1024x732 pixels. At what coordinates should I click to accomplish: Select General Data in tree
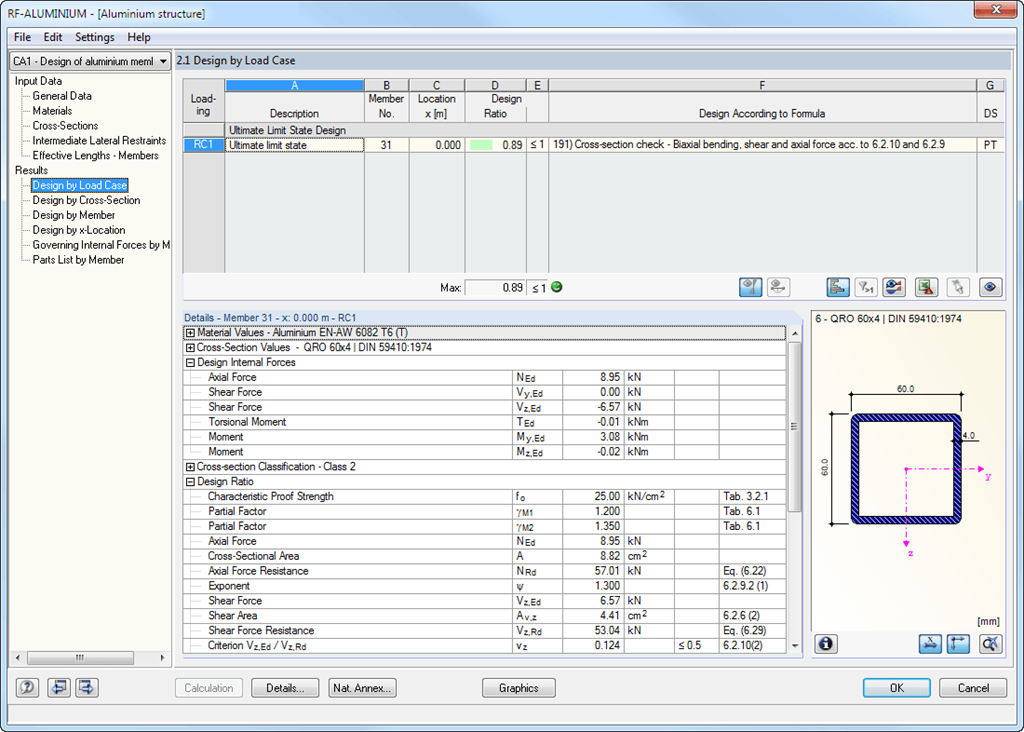click(x=62, y=96)
